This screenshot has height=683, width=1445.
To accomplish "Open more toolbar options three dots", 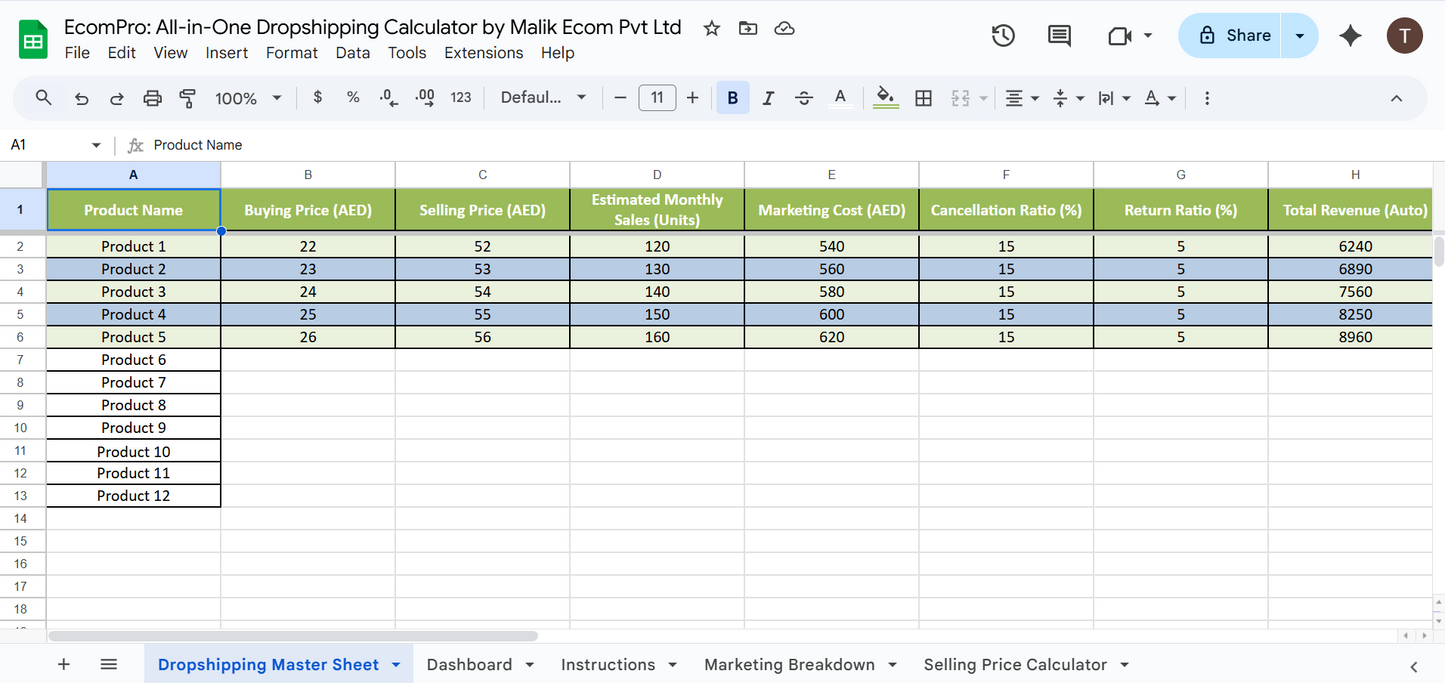I will pyautogui.click(x=1207, y=98).
